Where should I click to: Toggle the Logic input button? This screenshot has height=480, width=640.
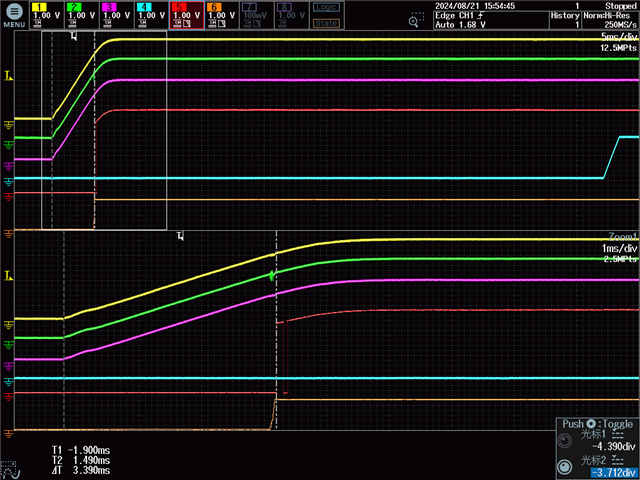pos(327,7)
